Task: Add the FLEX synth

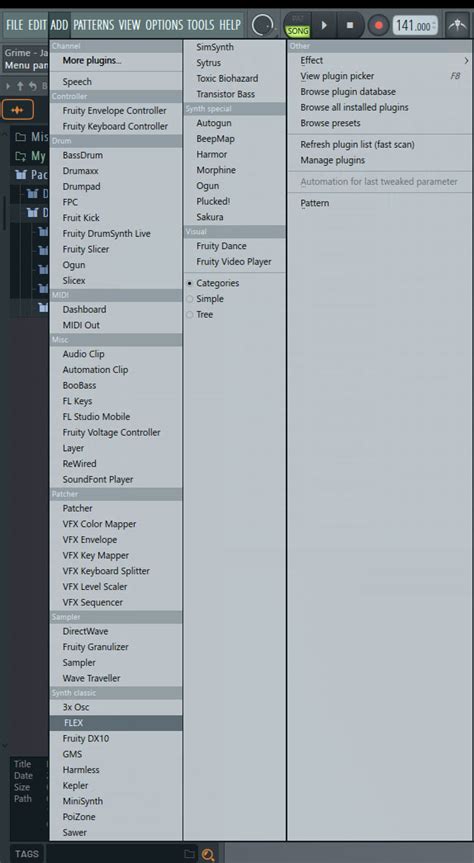Action: click(x=116, y=723)
